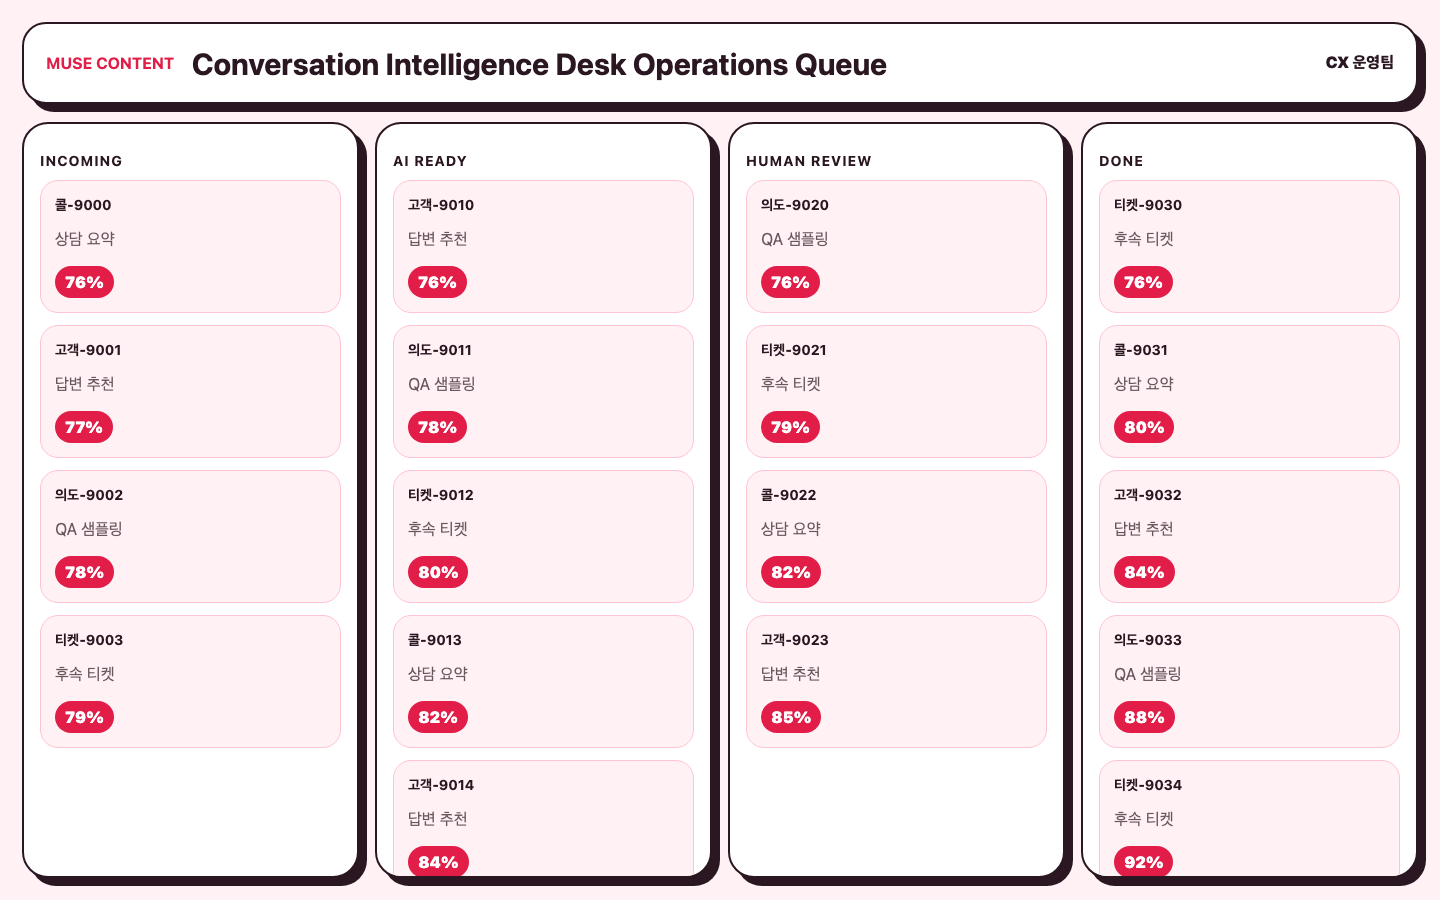The width and height of the screenshot is (1440, 900).
Task: Click the MUSE CONTENT brand link
Action: (110, 63)
